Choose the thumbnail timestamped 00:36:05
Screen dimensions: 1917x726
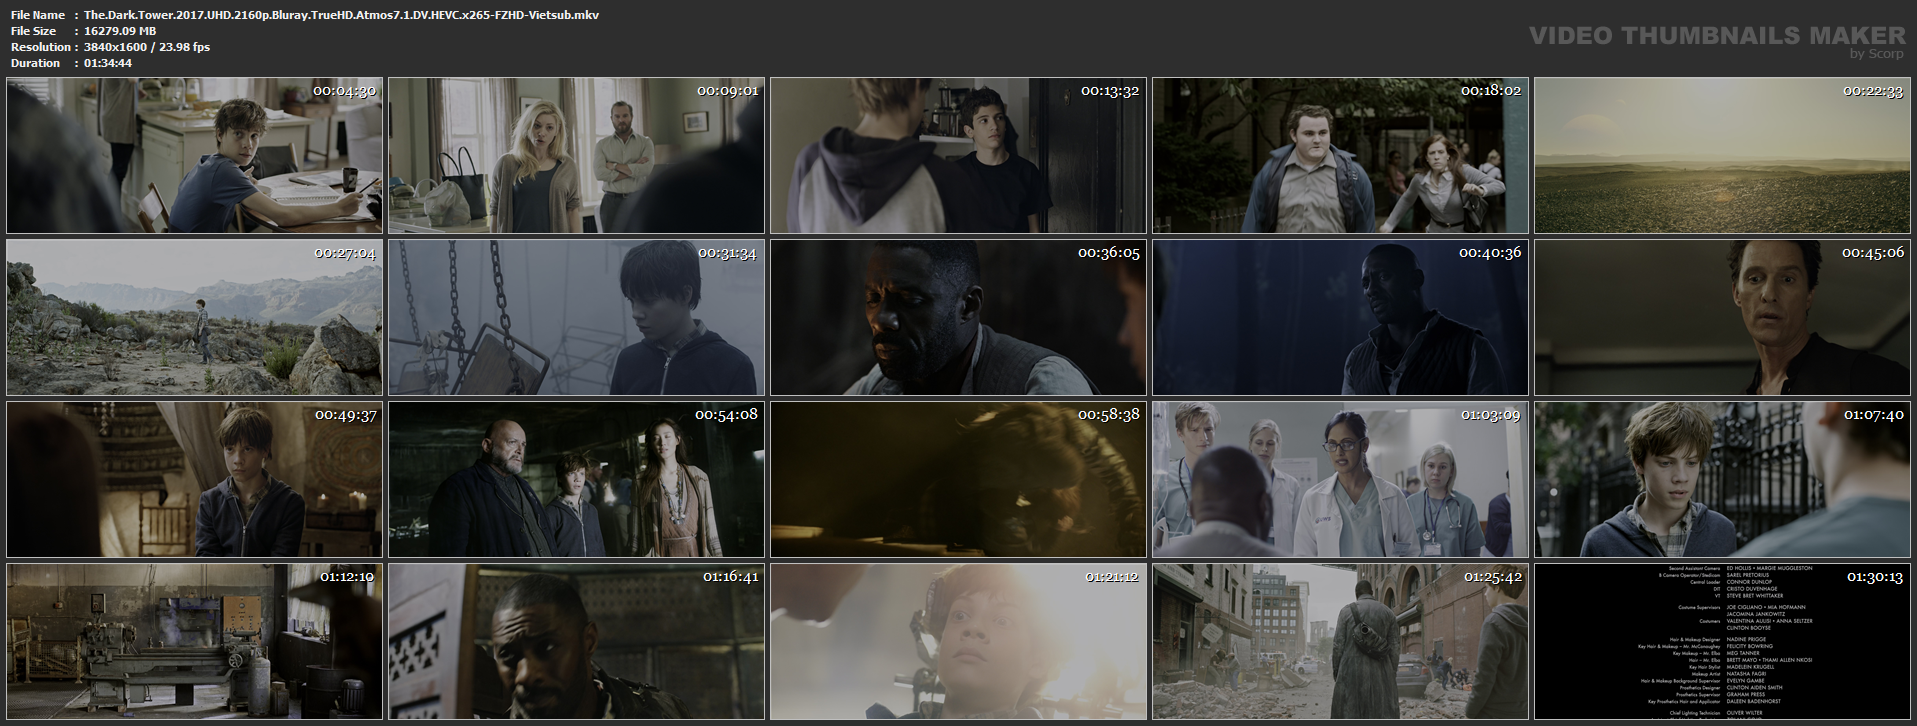coord(958,317)
